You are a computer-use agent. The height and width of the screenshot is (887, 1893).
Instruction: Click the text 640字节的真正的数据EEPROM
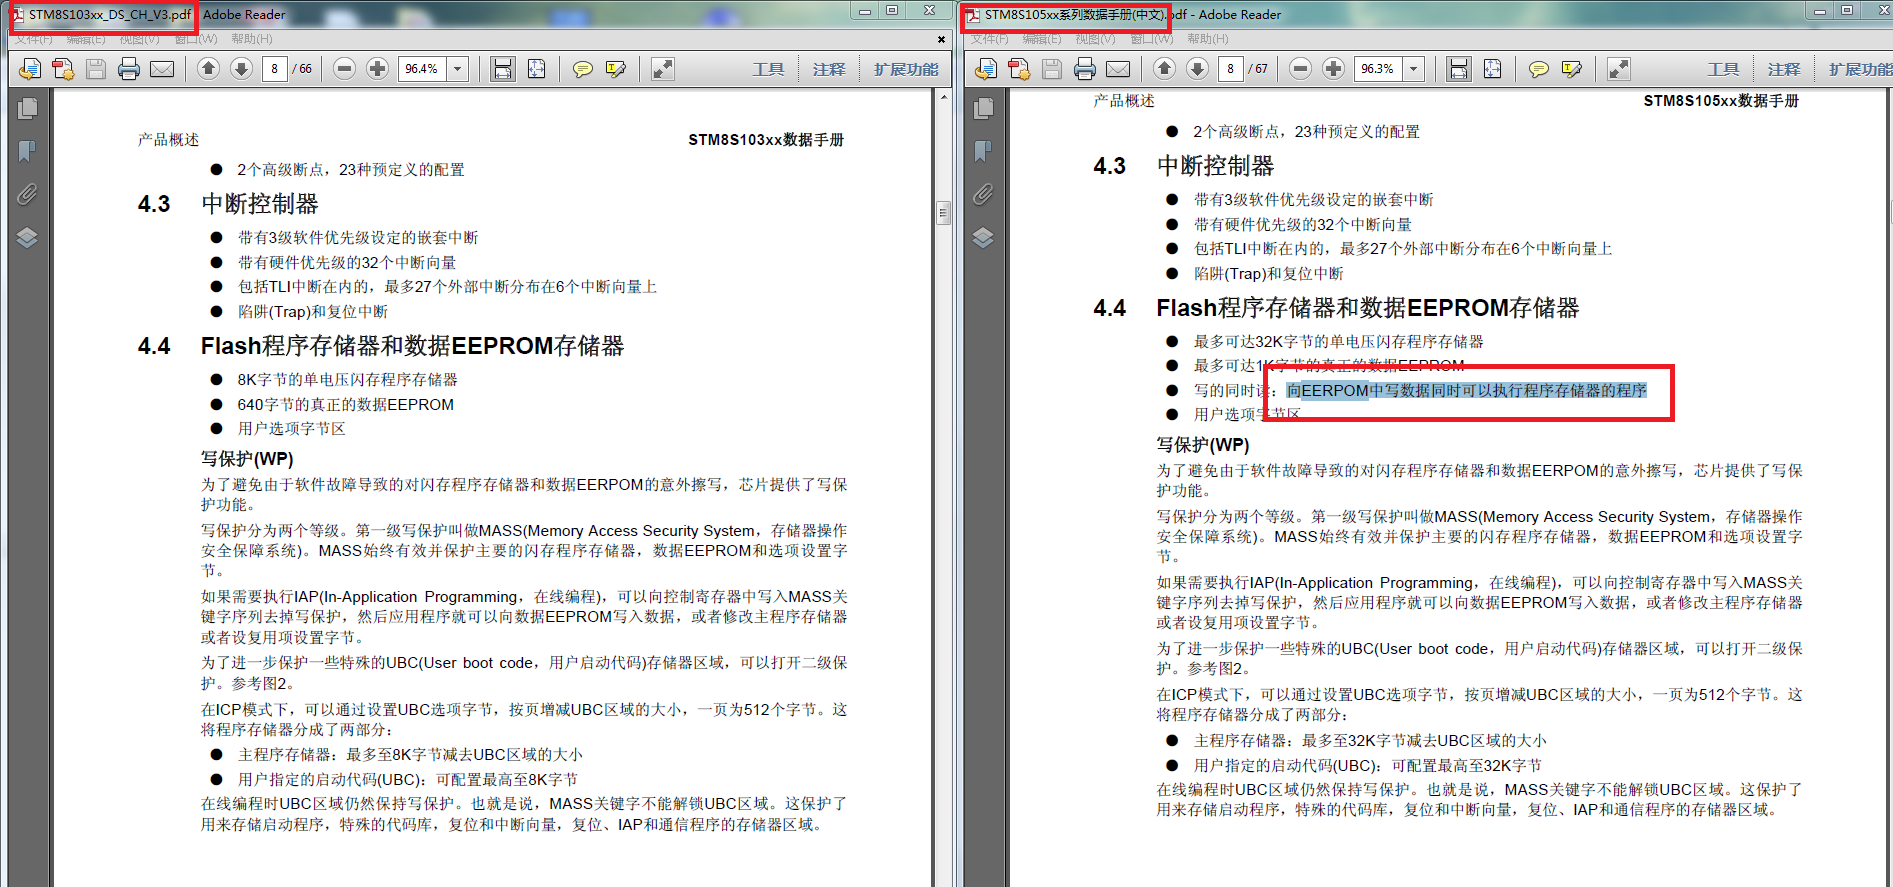pos(345,405)
